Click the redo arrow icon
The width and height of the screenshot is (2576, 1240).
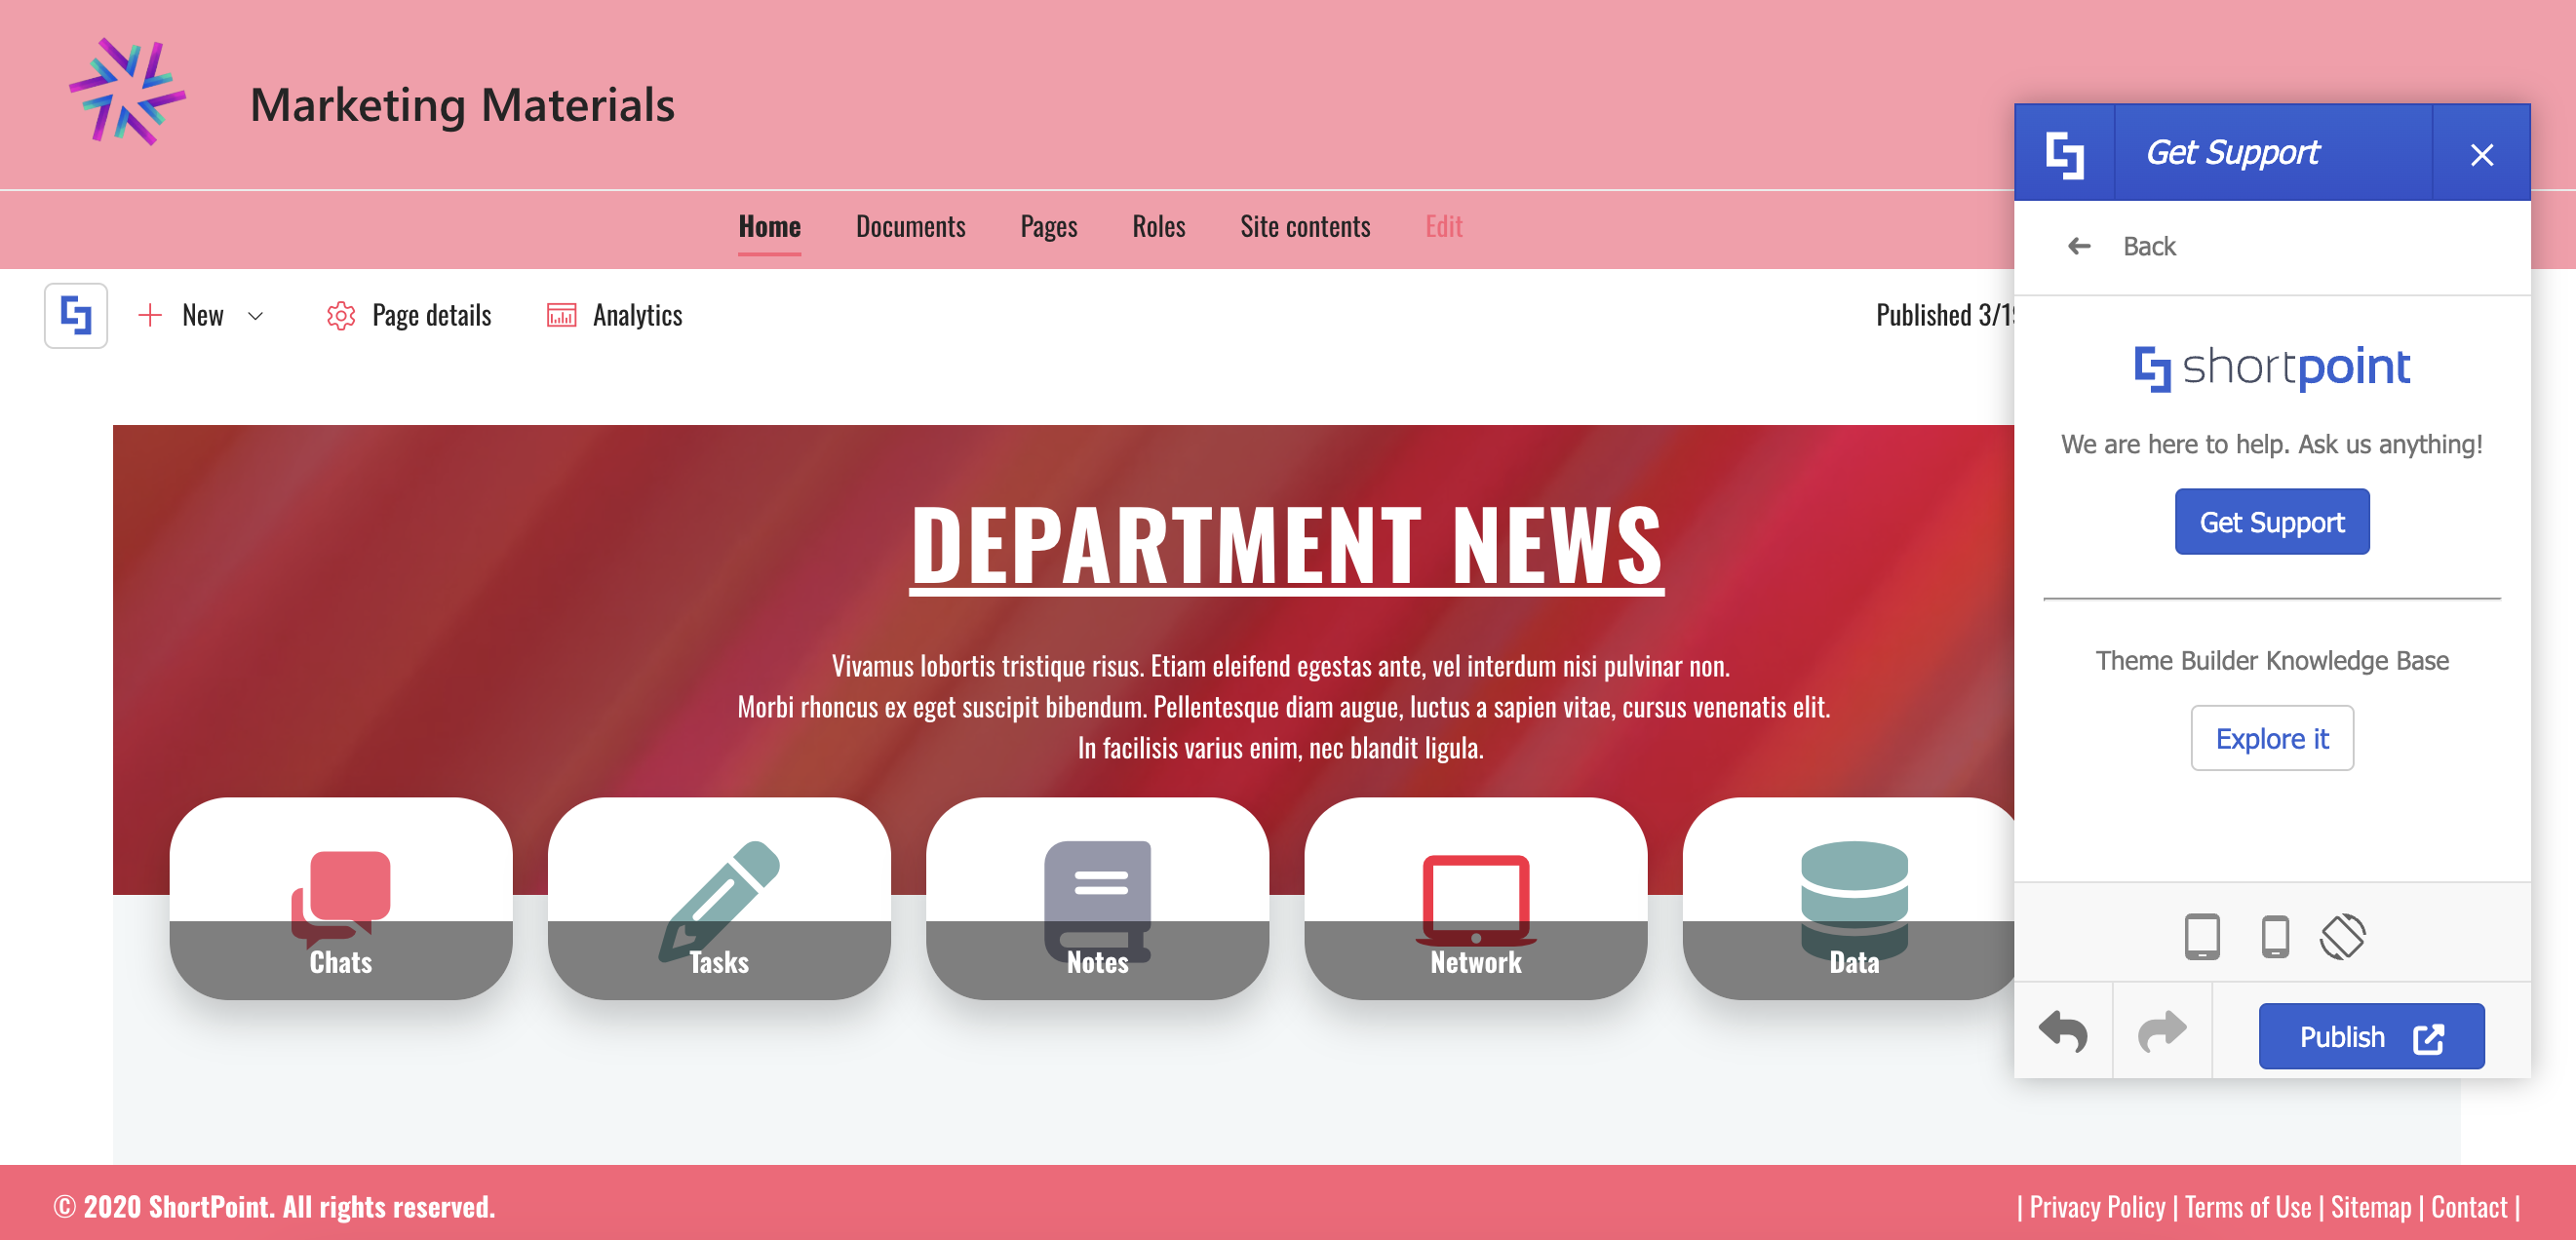coord(2162,1032)
